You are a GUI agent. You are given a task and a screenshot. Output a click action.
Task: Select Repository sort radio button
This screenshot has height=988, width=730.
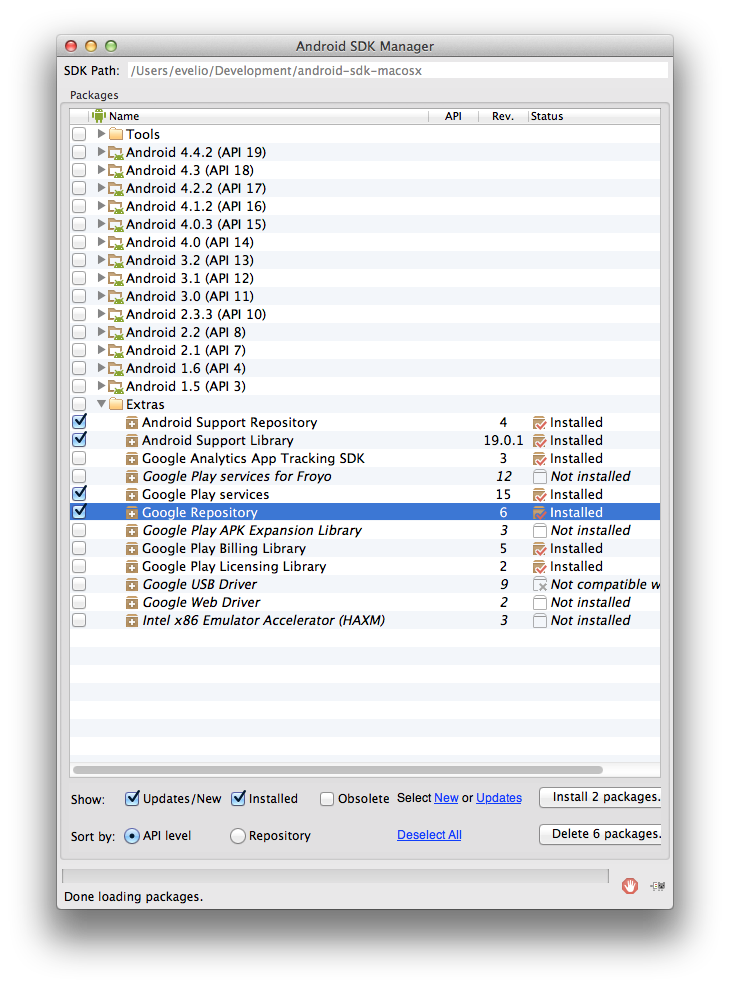click(x=237, y=836)
